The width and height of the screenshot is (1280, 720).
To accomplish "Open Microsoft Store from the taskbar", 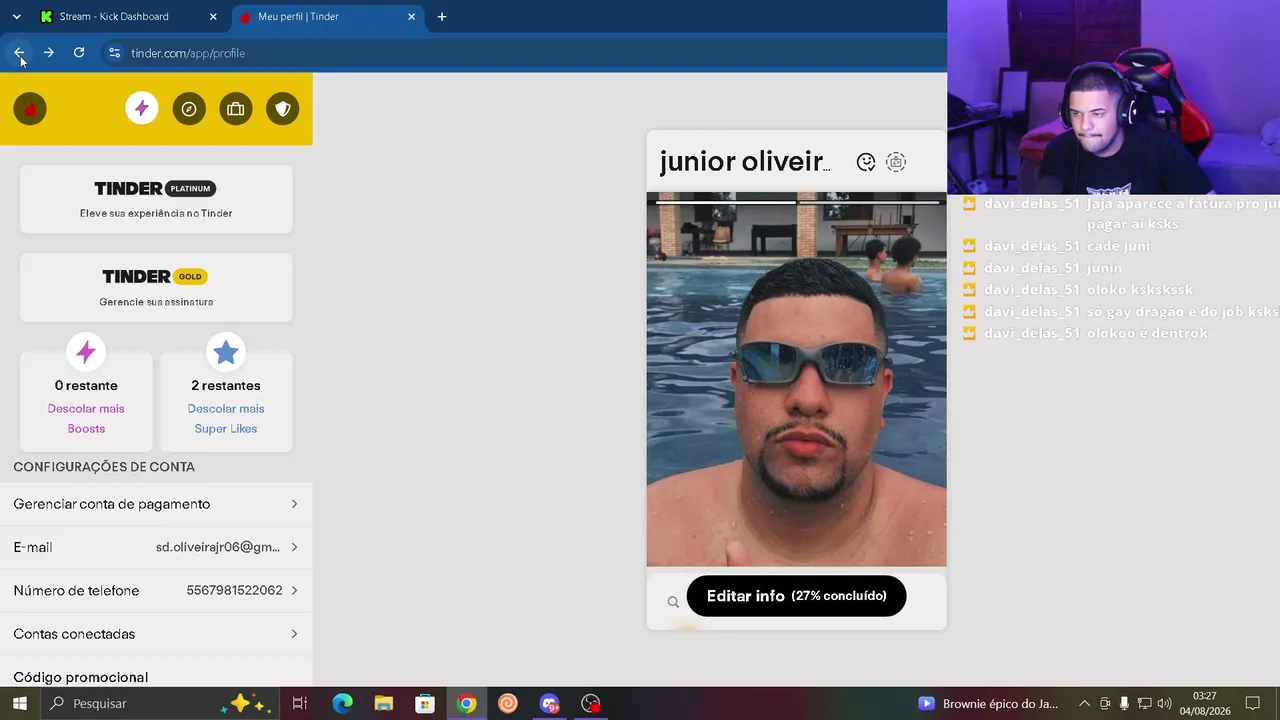I will coord(425,704).
